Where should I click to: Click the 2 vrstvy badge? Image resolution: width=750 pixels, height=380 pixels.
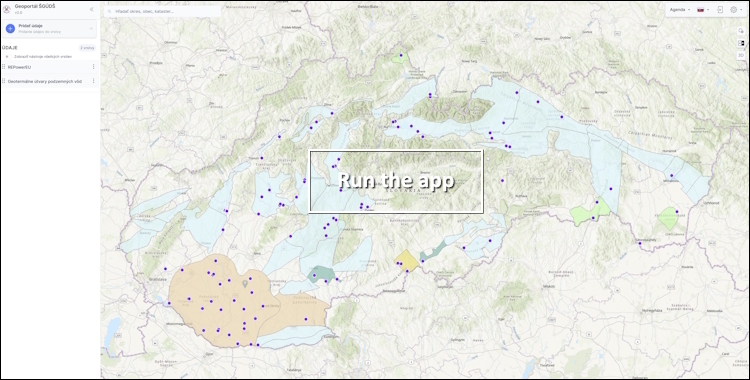88,48
